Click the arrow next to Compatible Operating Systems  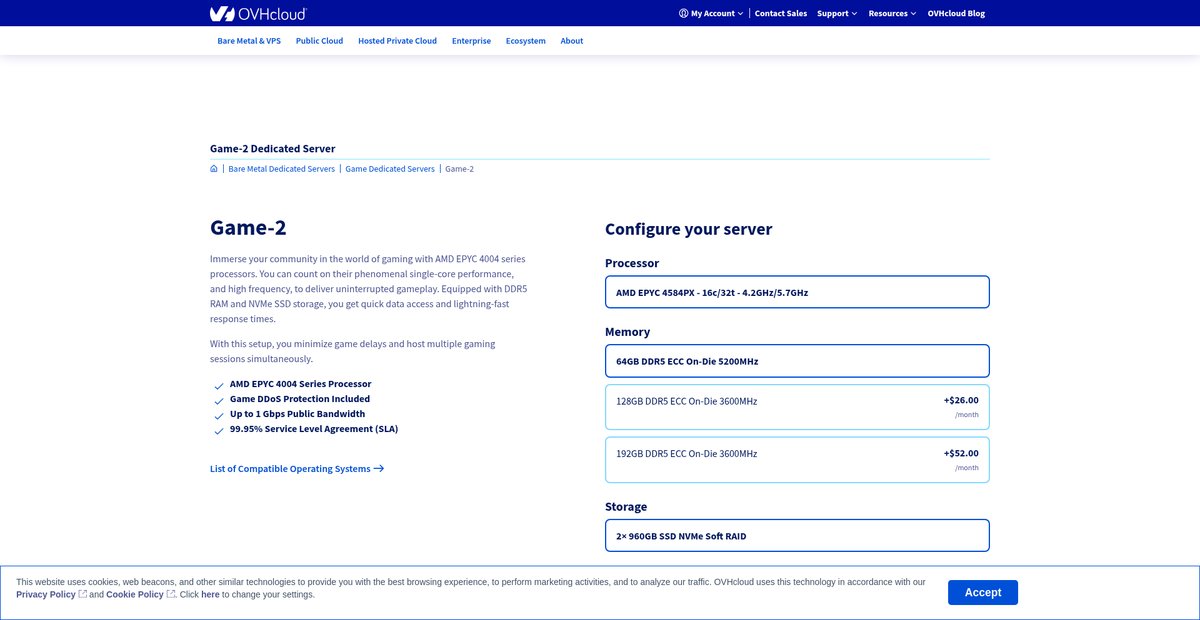(x=378, y=468)
